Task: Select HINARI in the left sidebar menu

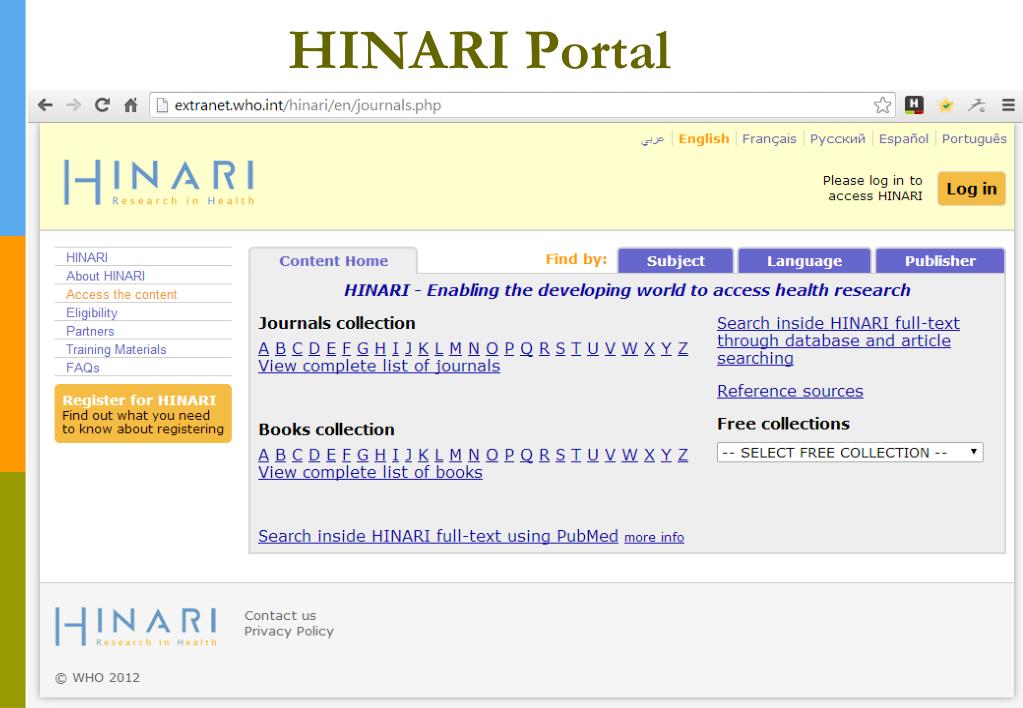Action: click(87, 257)
